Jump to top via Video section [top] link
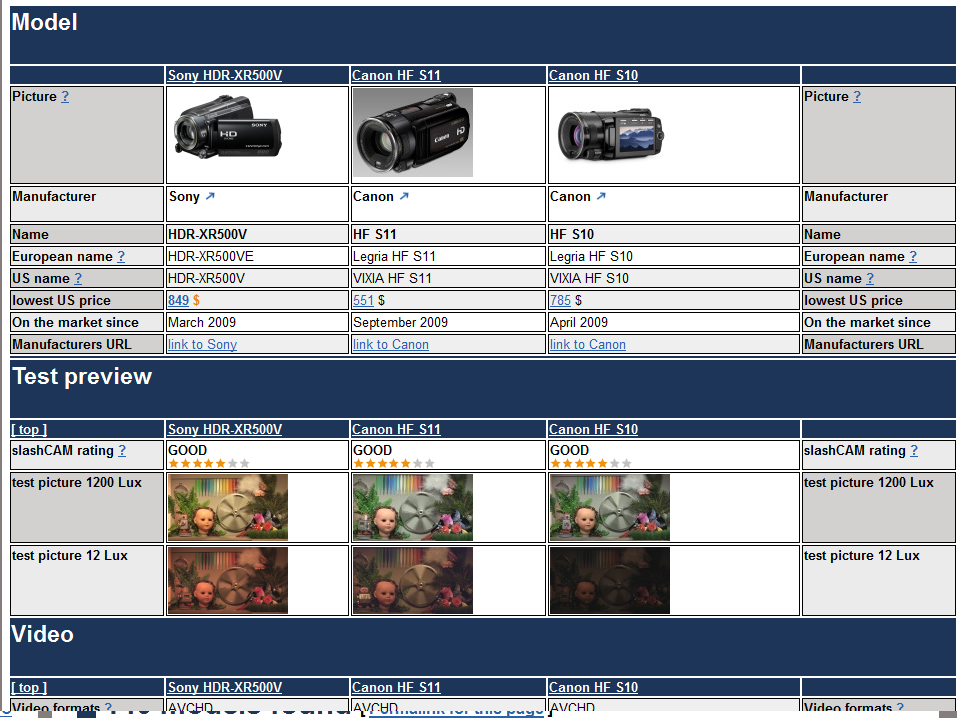This screenshot has width=957, height=718. point(29,687)
